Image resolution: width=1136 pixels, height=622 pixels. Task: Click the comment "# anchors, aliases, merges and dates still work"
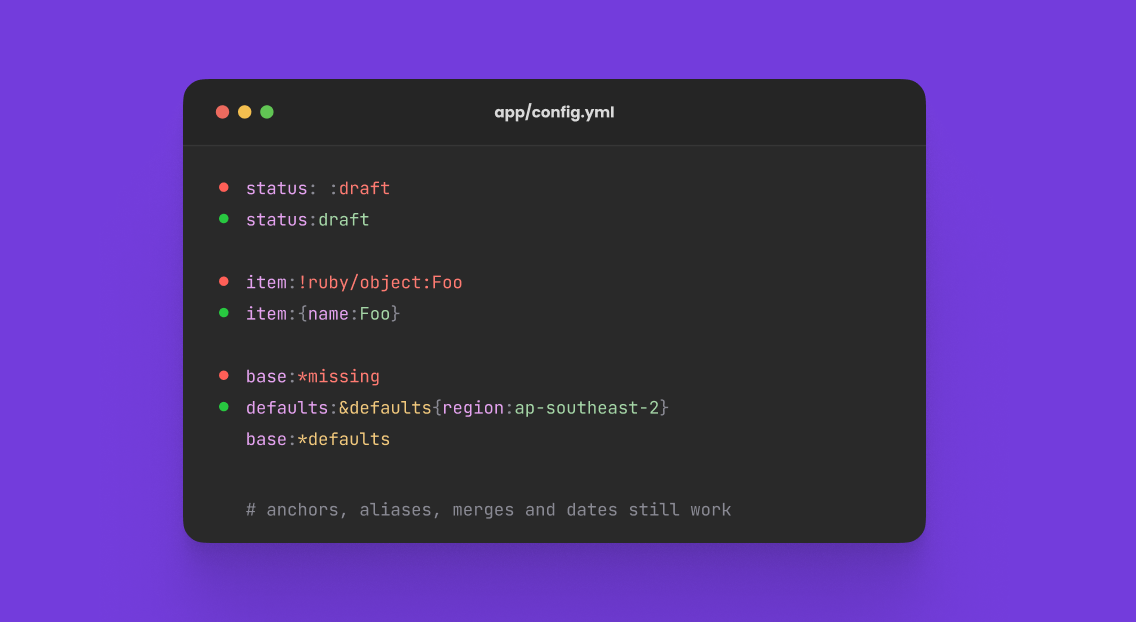pos(488,510)
